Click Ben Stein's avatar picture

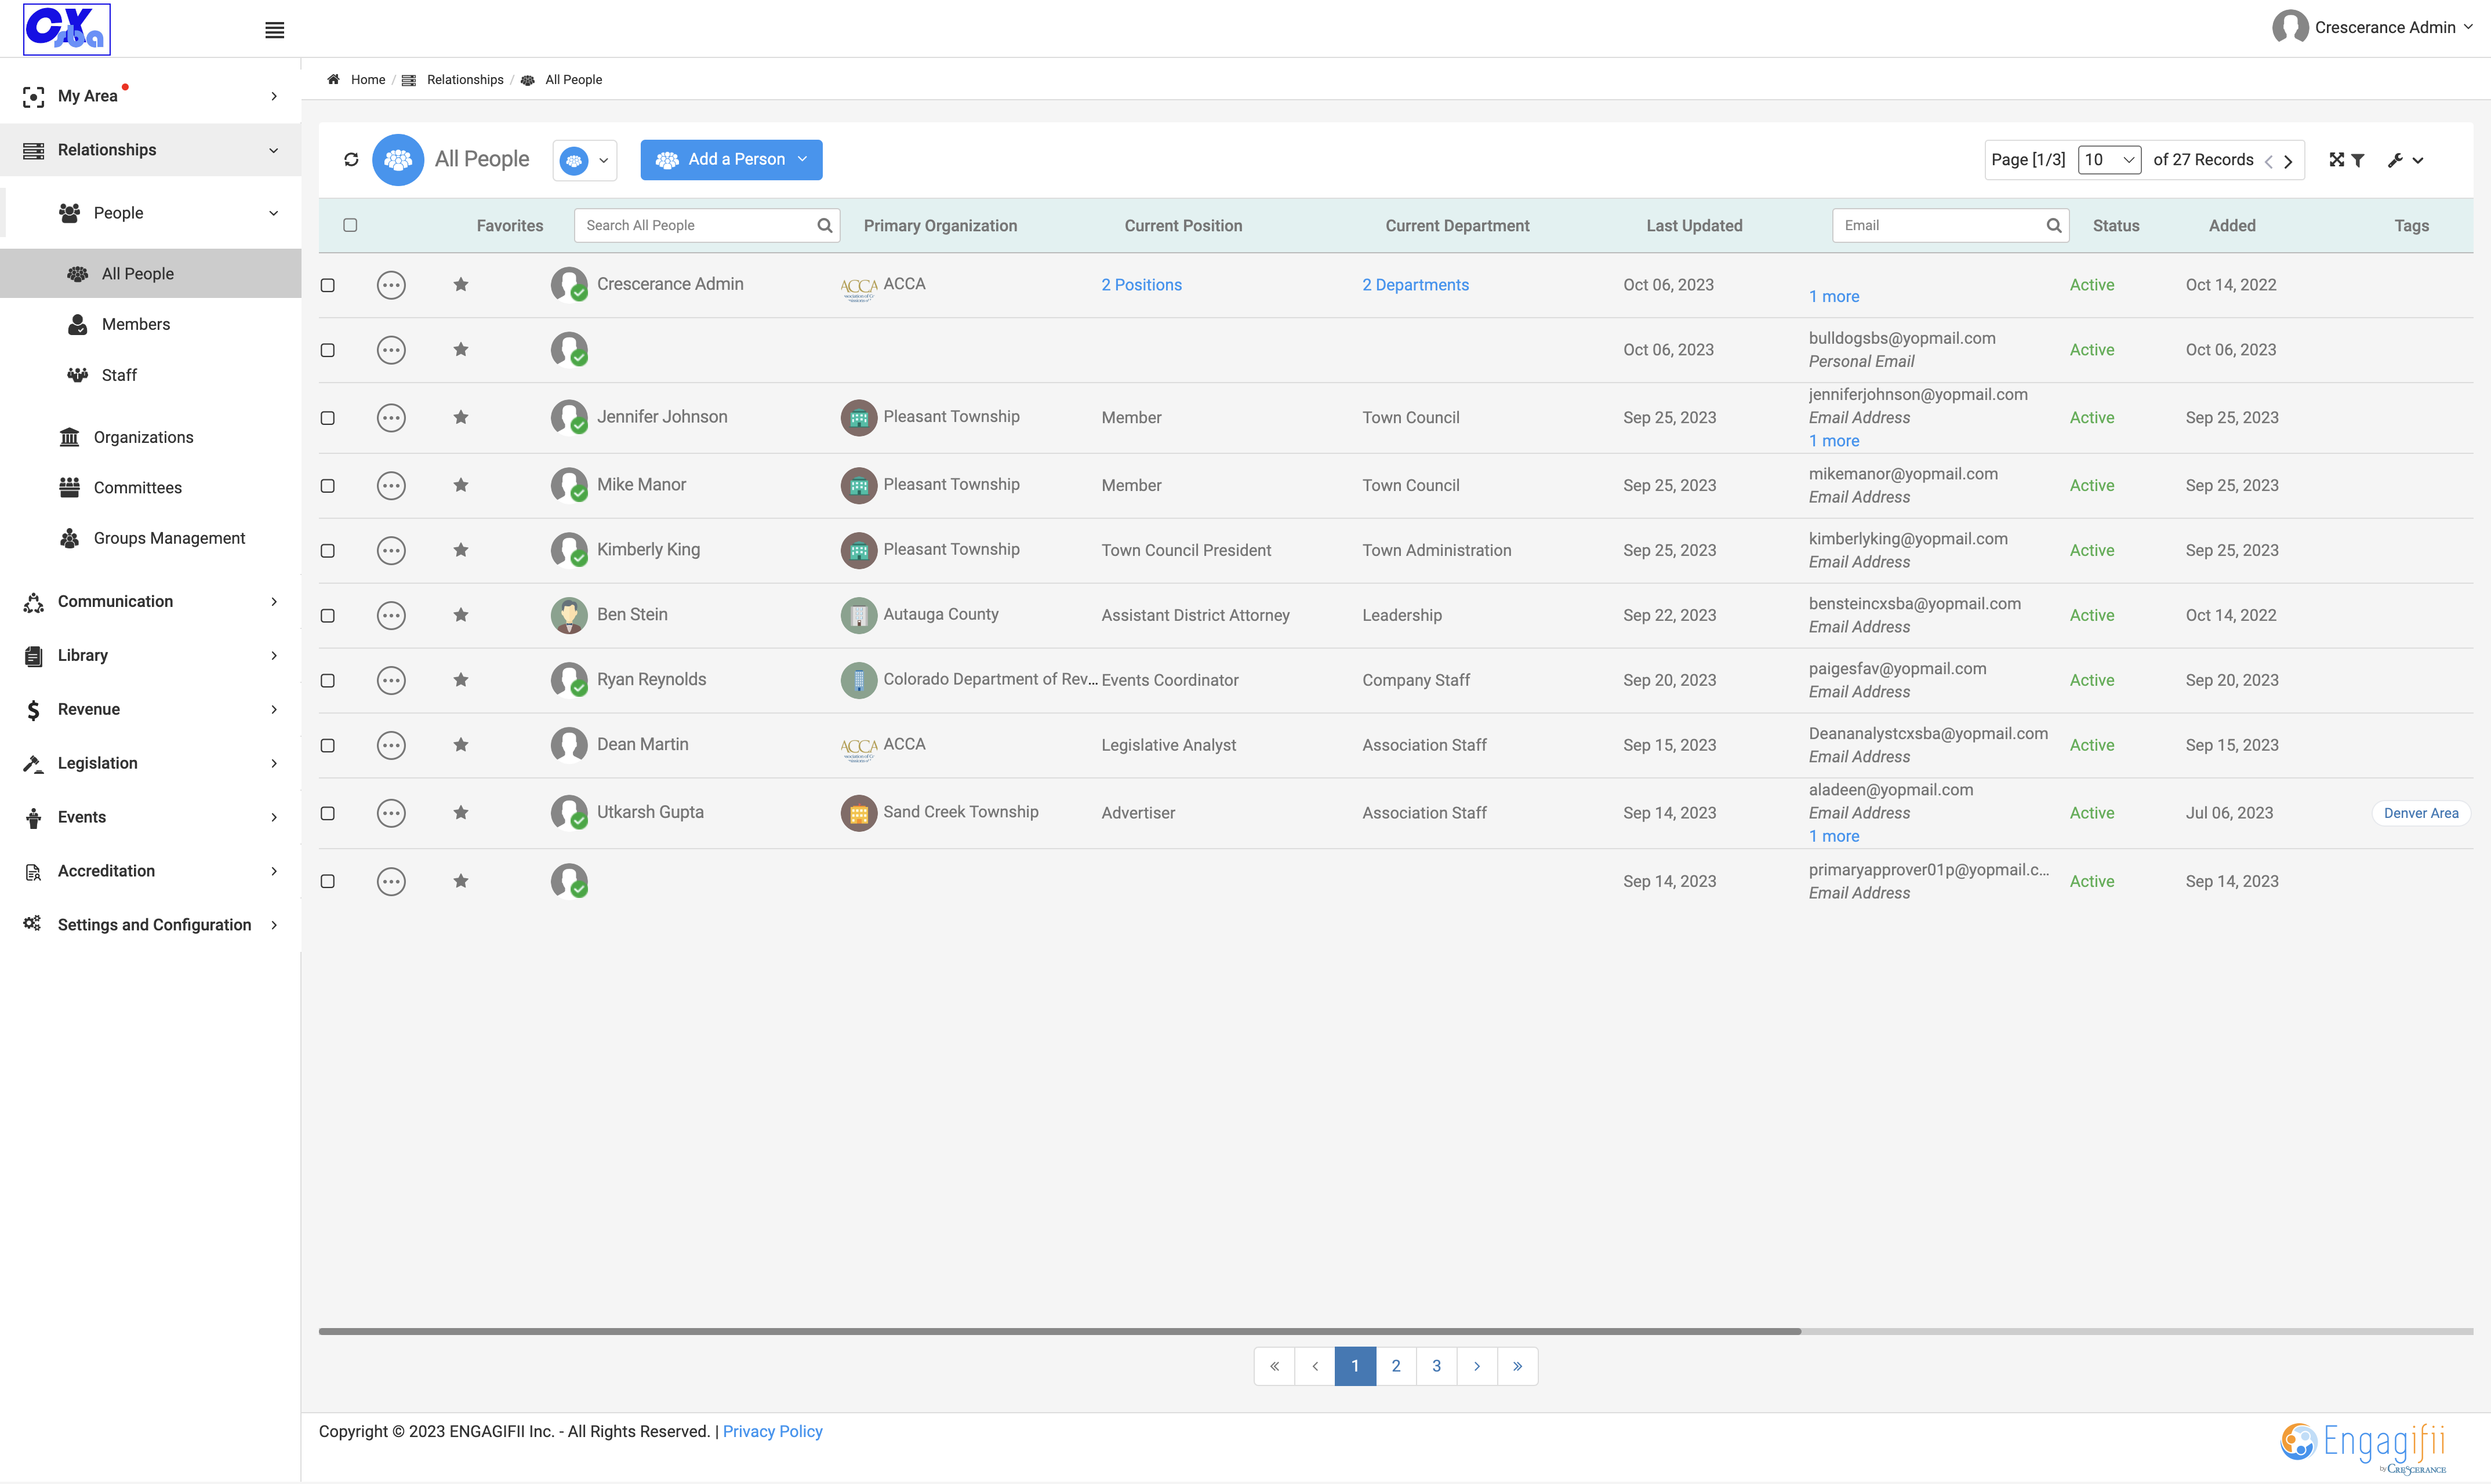point(569,615)
